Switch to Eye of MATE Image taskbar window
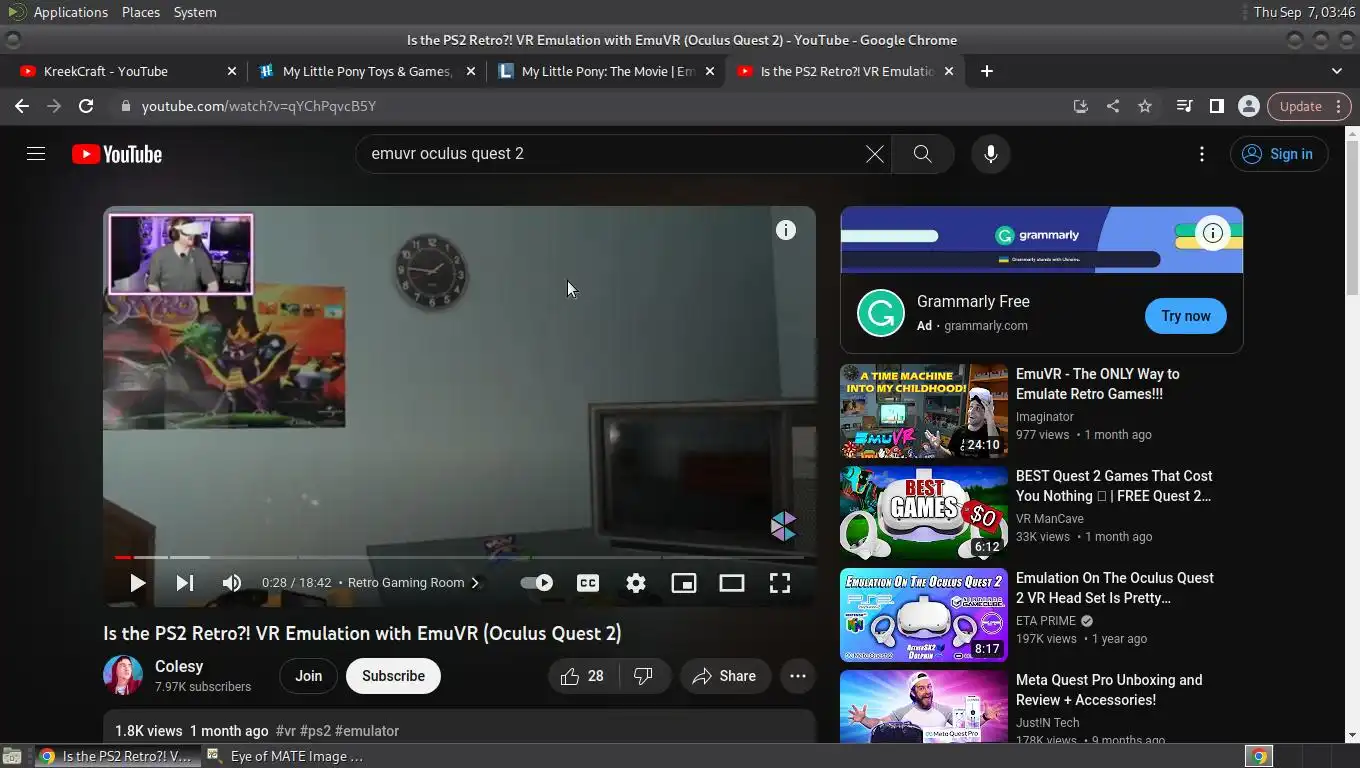 [x=286, y=756]
